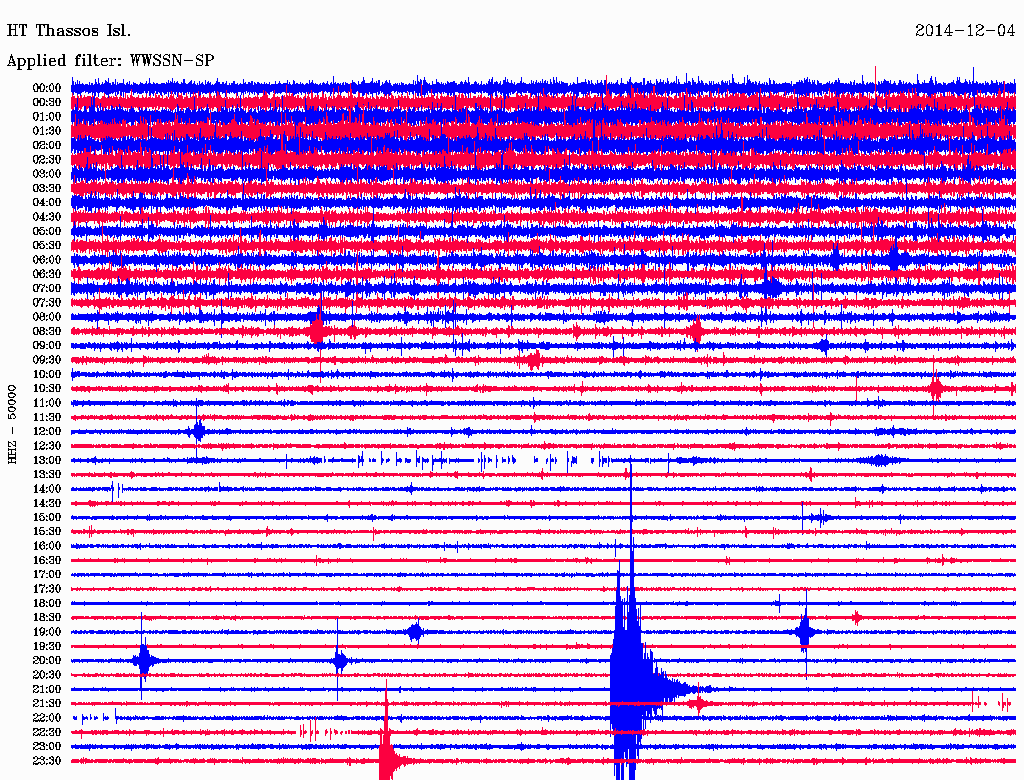Click the largest blue earthquake burst on the 21:00 trace

pyautogui.click(x=632, y=686)
